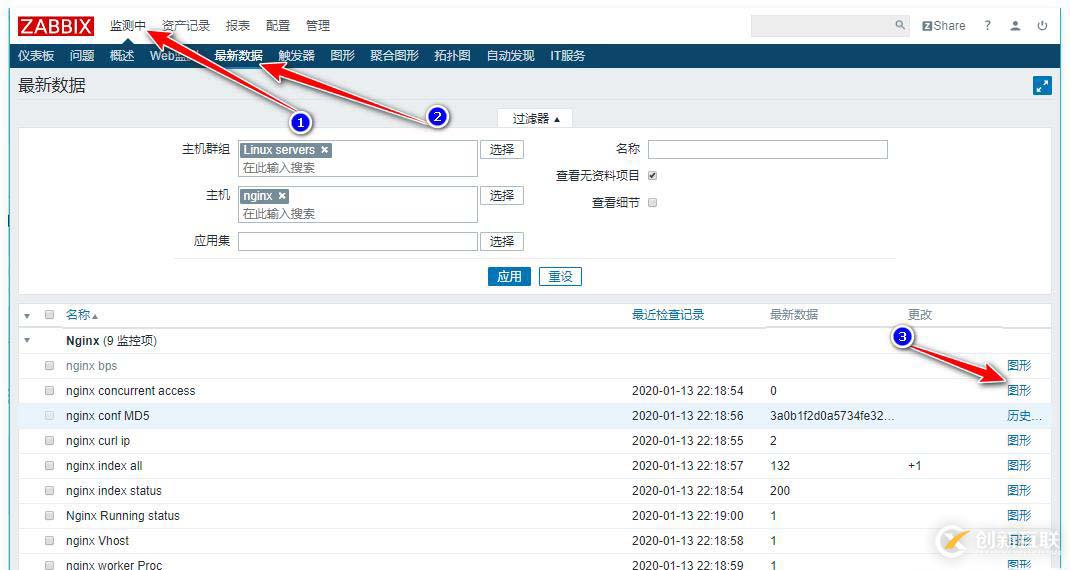This screenshot has width=1070, height=570.
Task: Toggle fullscreen mode icon
Action: (1042, 86)
